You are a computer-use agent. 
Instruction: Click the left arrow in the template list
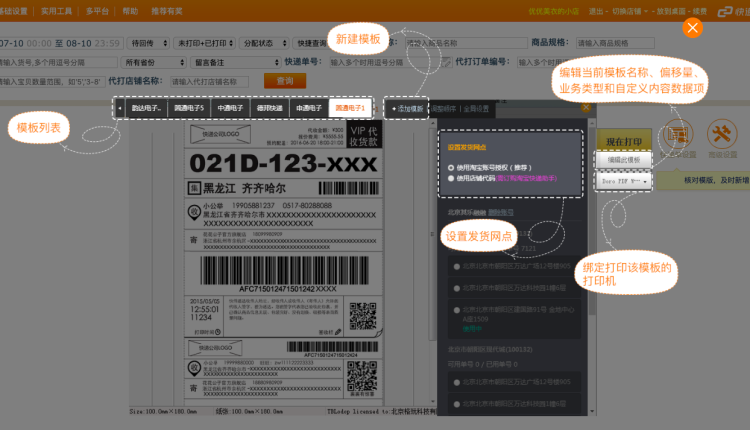click(120, 107)
